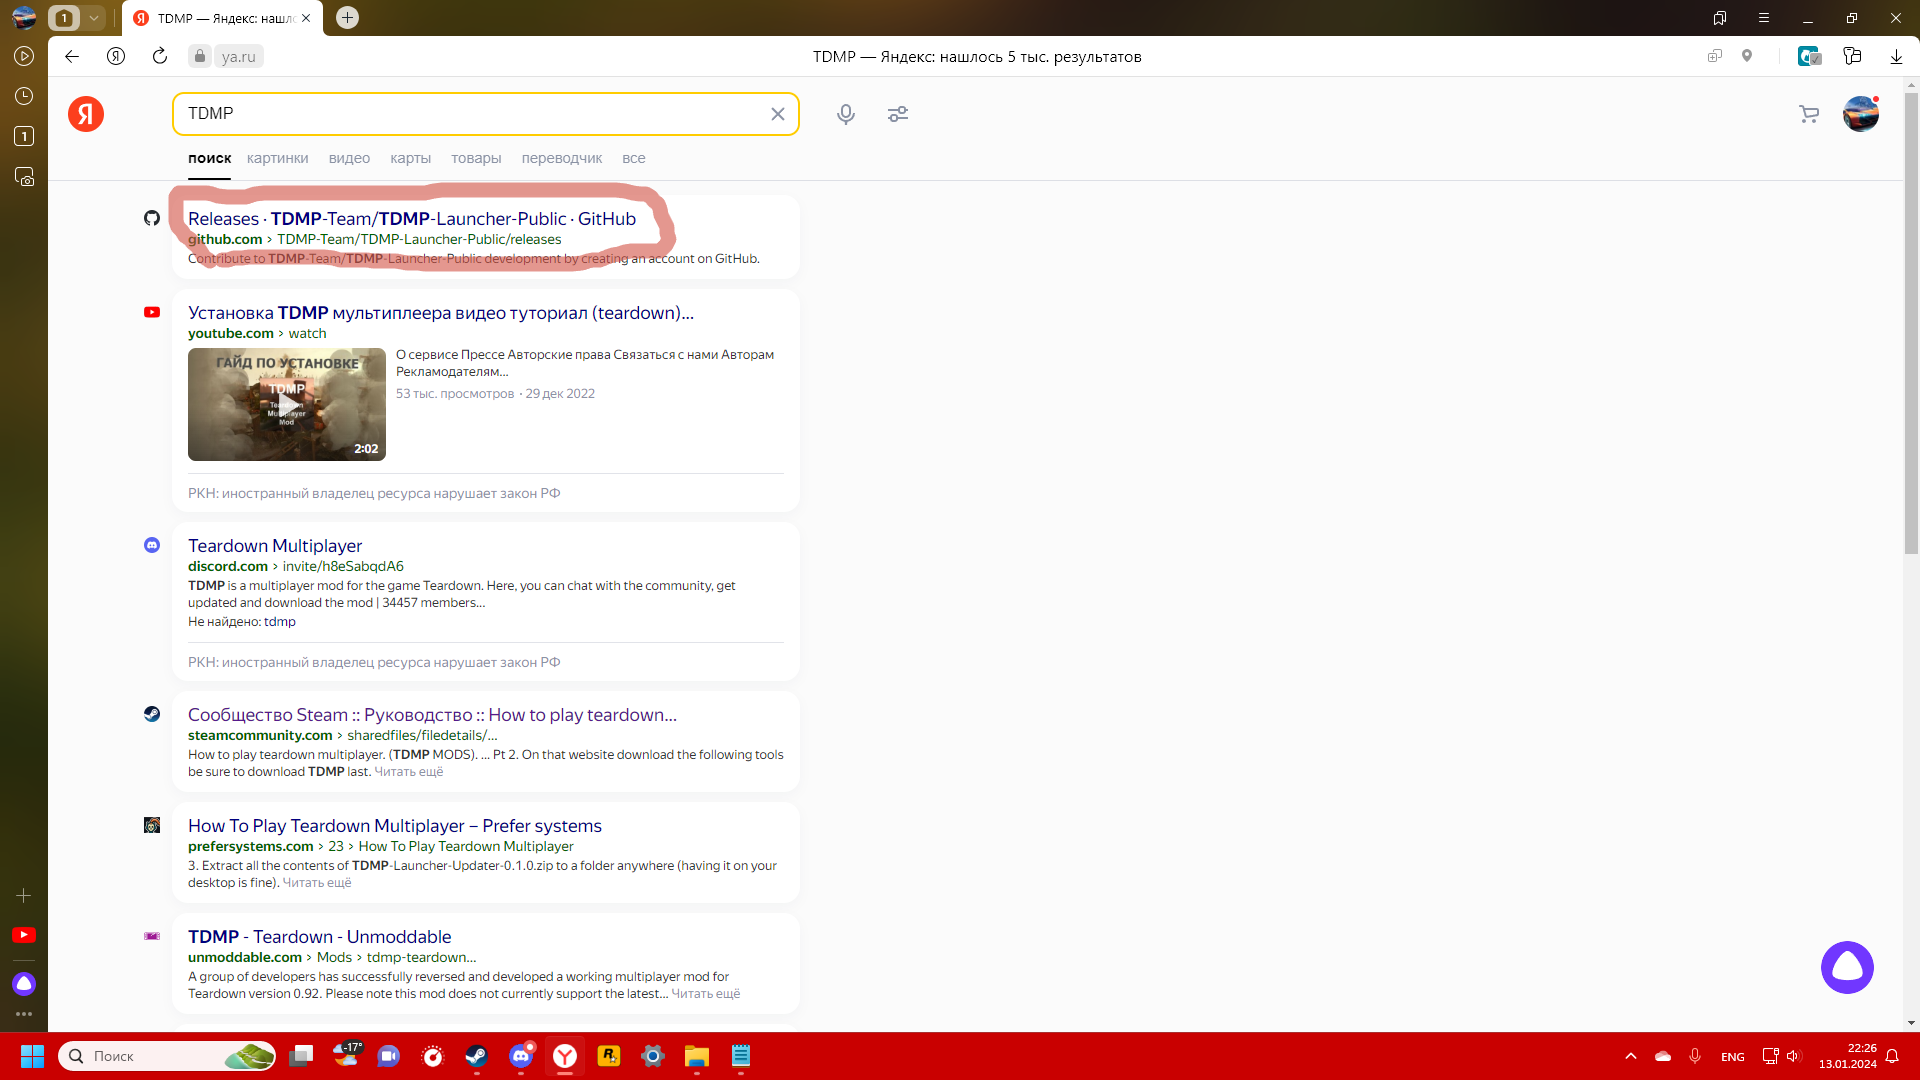Show hidden system tray icons
The width and height of the screenshot is (1920, 1080).
pyautogui.click(x=1630, y=1056)
